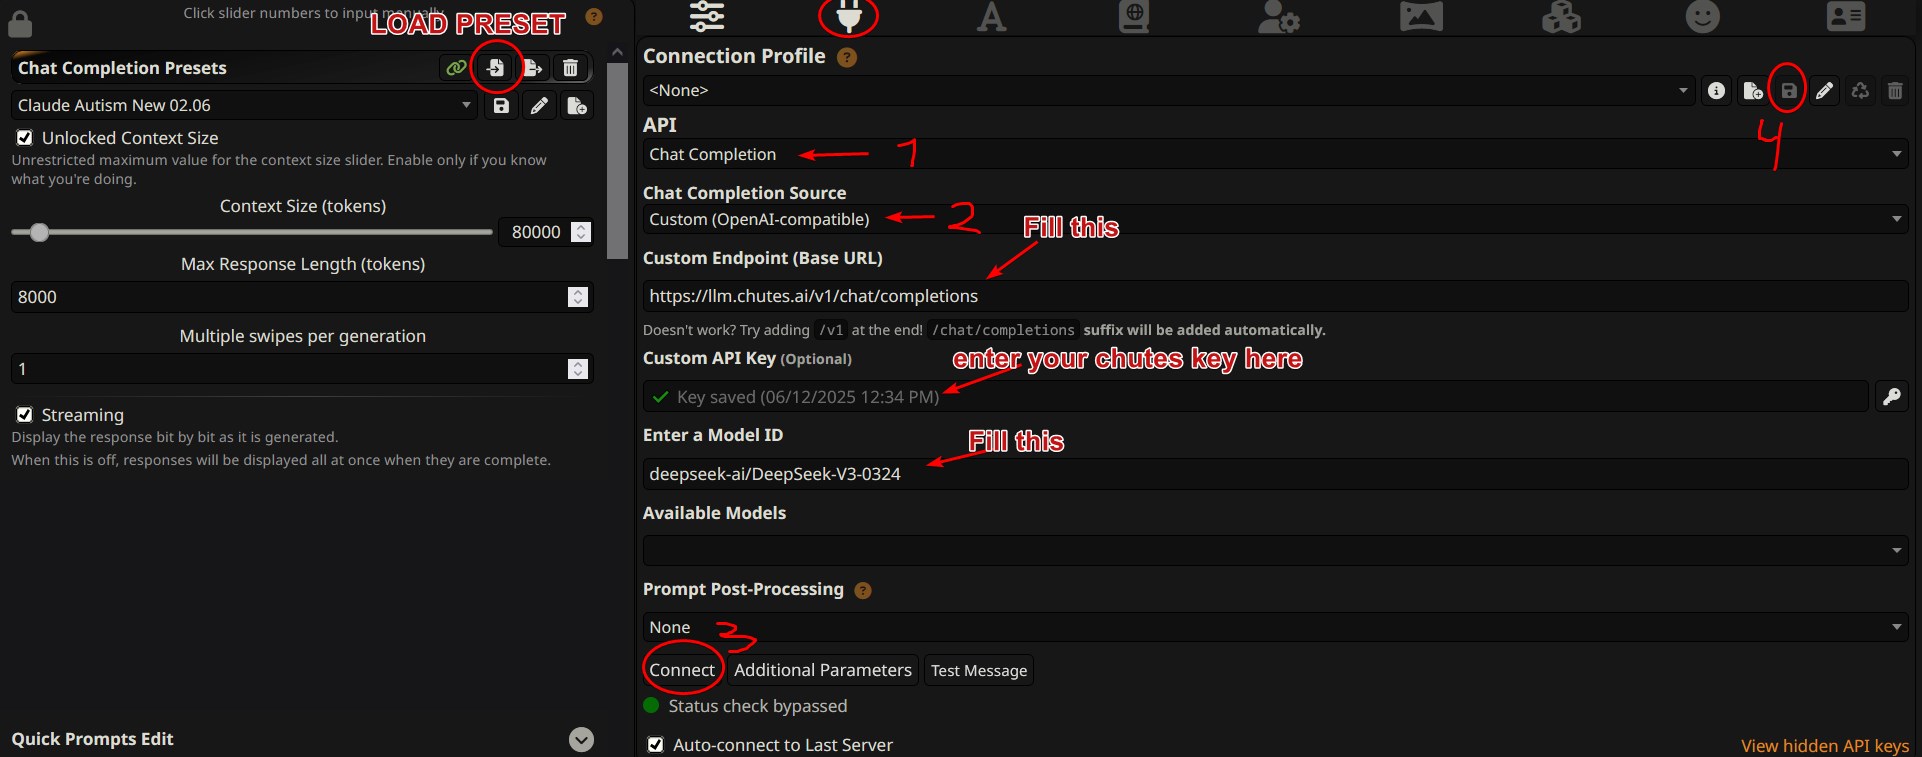
Task: Open the Claude Autism preset dropdown
Action: click(x=245, y=105)
